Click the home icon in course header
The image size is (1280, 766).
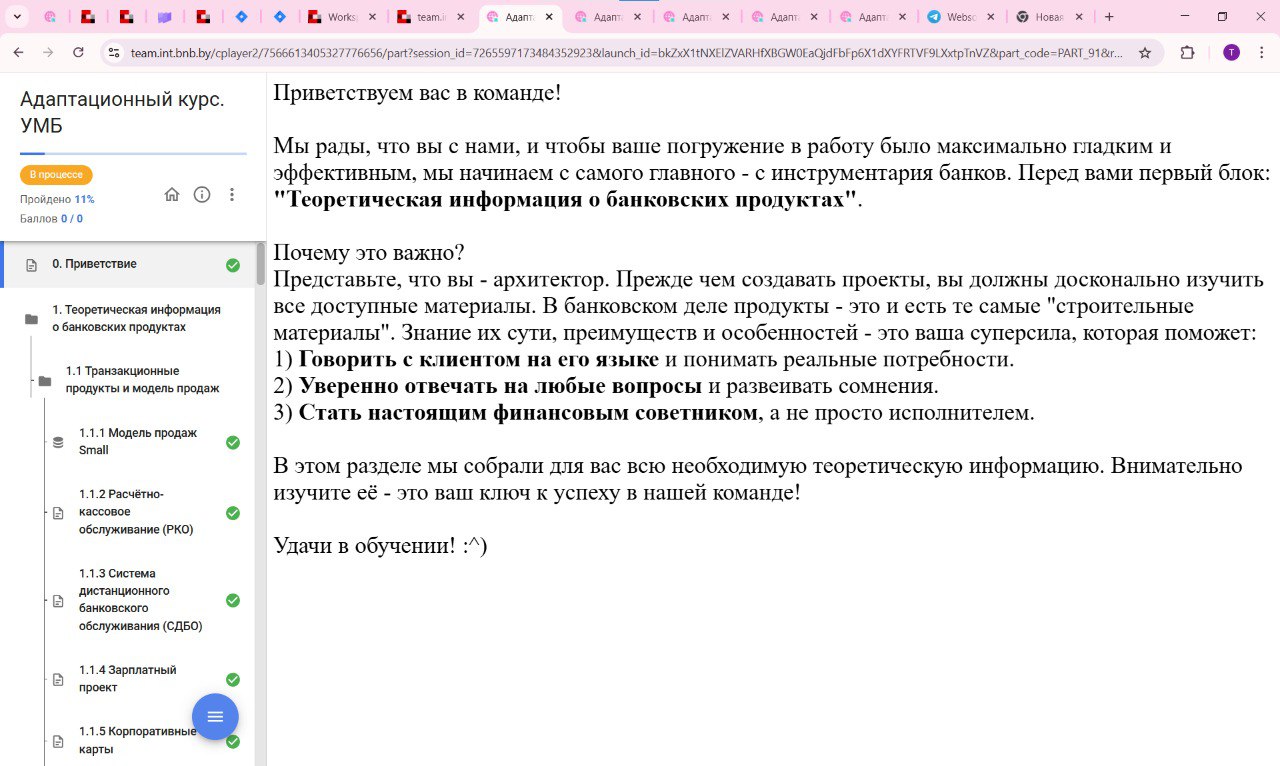click(x=172, y=195)
